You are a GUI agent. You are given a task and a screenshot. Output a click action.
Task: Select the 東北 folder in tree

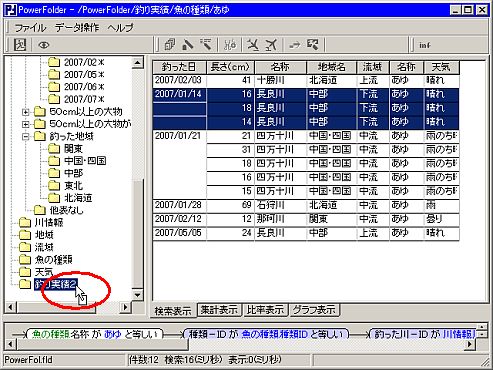click(x=73, y=186)
